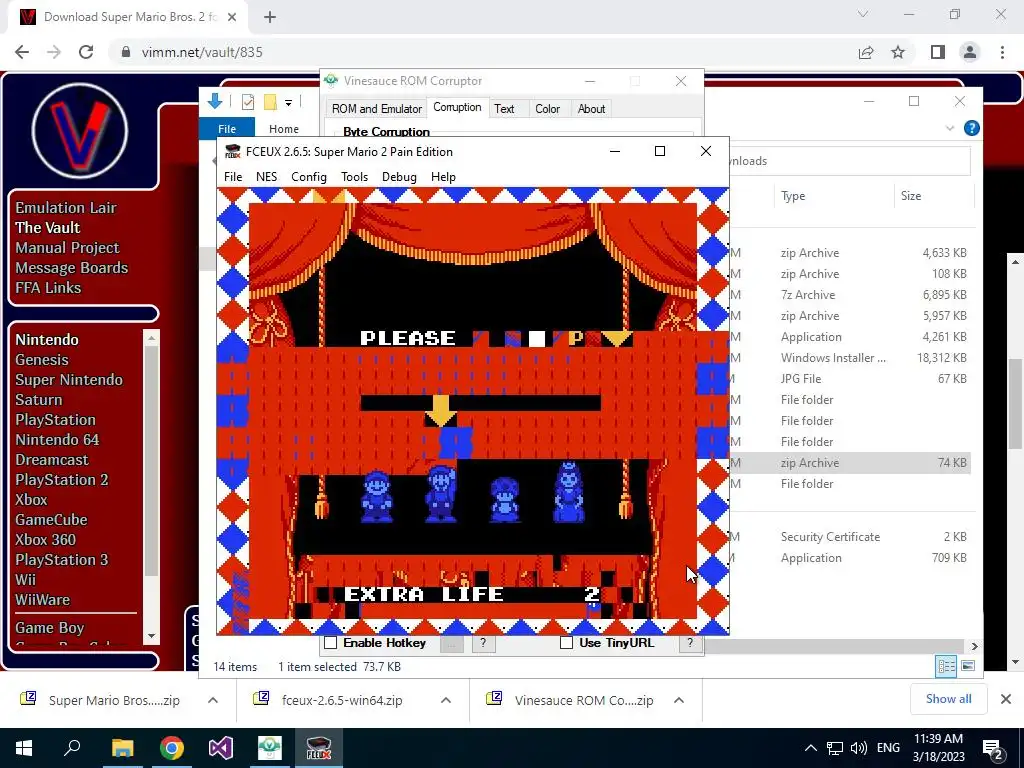Click the Type column header in Explorer
This screenshot has width=1024, height=768.
coord(793,196)
